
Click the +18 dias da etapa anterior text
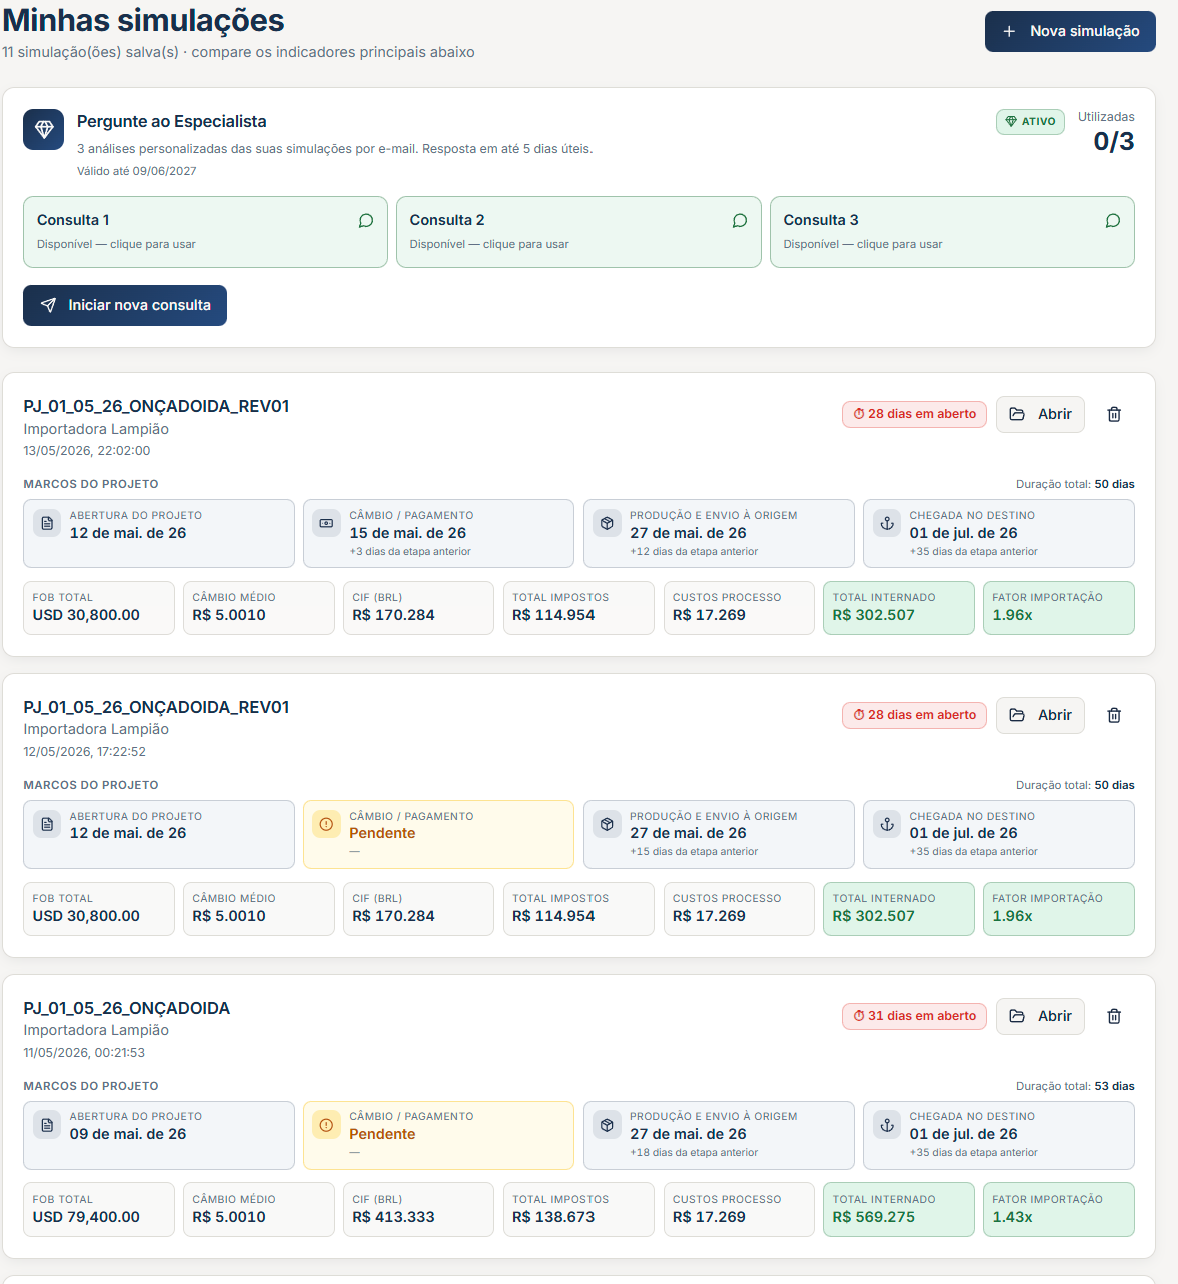tap(694, 1153)
